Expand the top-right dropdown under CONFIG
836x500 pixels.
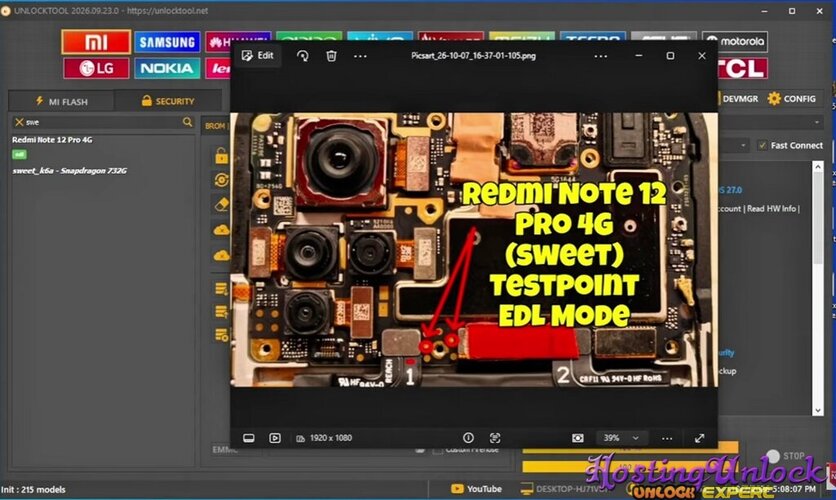coord(817,123)
